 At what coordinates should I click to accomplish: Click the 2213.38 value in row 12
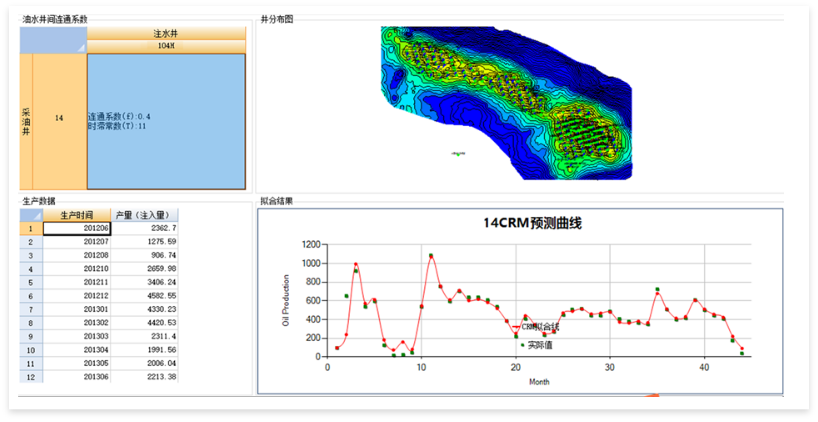[144, 377]
